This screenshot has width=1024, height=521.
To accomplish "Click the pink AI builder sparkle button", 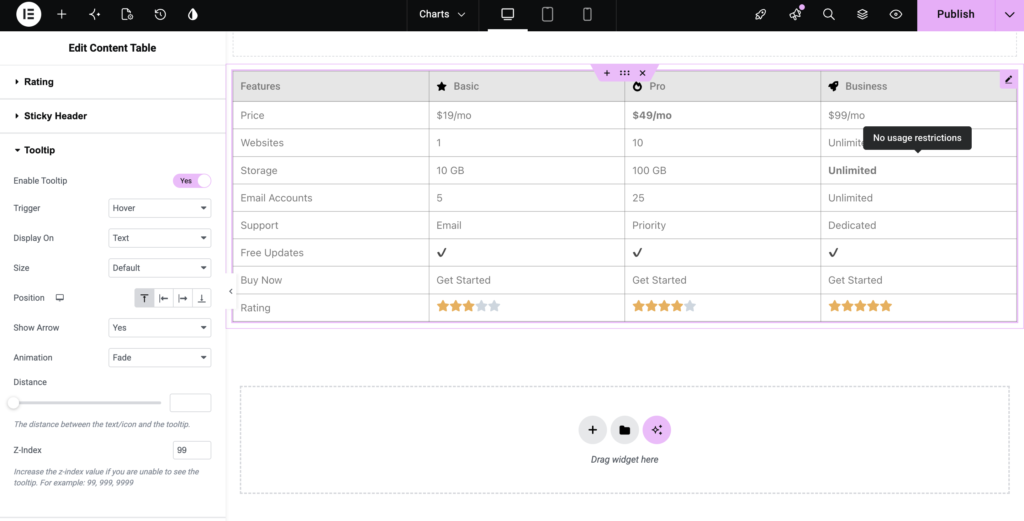I will [x=656, y=430].
